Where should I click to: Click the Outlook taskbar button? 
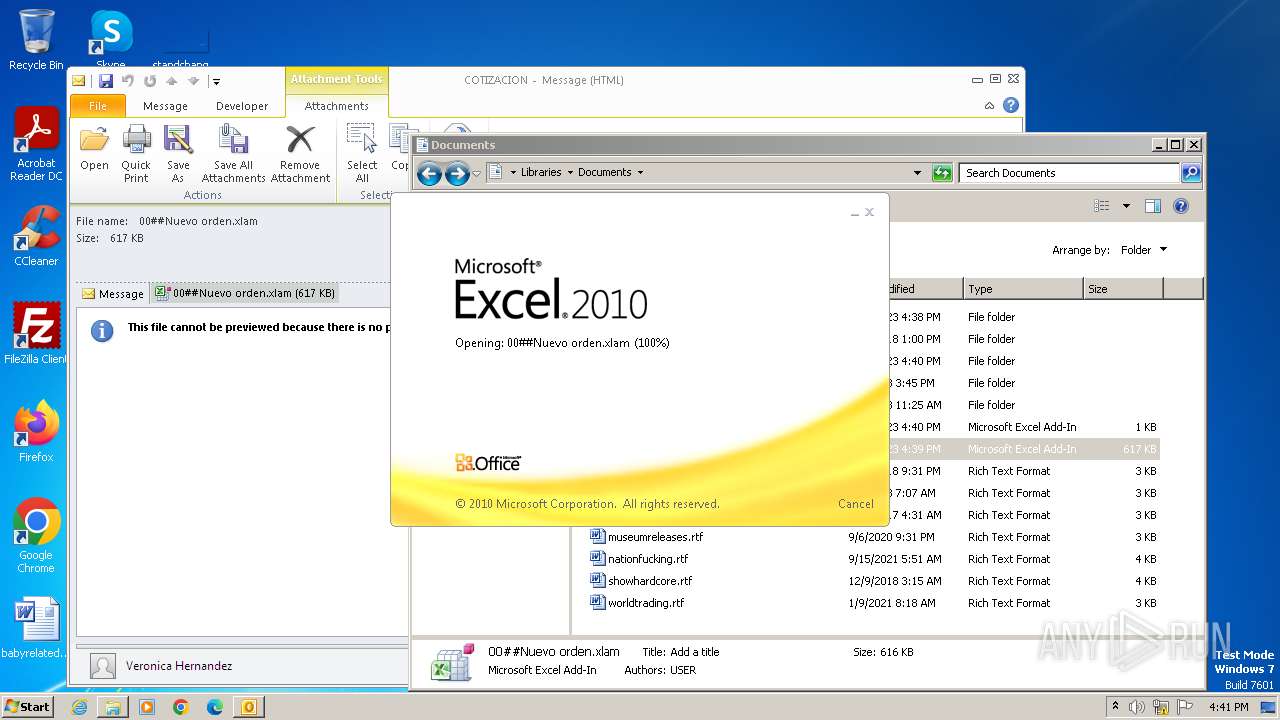249,707
